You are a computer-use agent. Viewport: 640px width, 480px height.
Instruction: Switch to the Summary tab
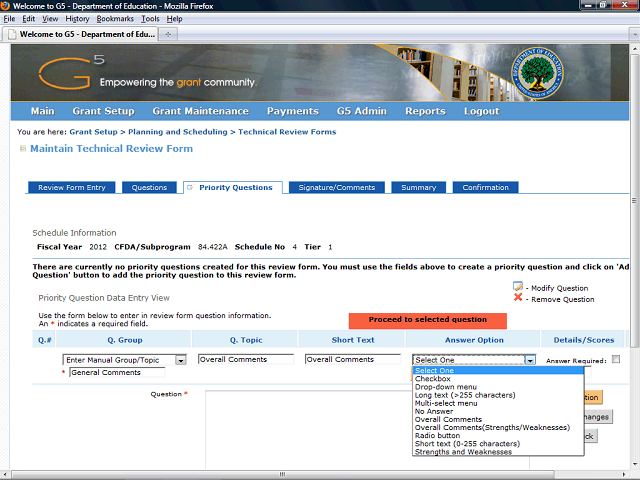point(418,187)
